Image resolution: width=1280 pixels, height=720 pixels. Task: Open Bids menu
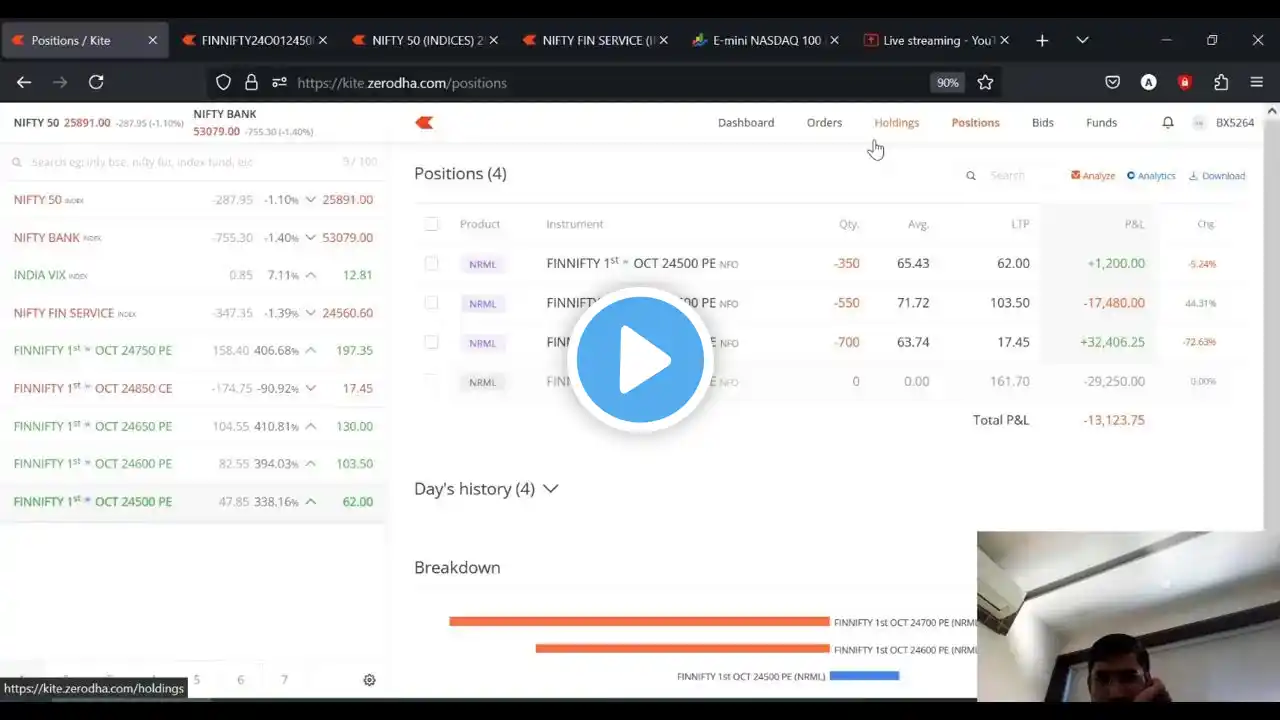coord(1043,122)
